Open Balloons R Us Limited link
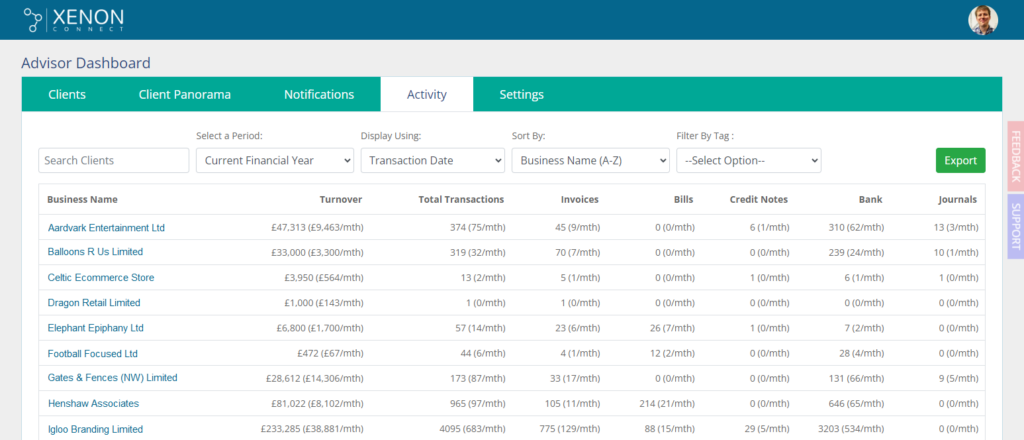Screen dimensions: 1024x440 [95, 252]
